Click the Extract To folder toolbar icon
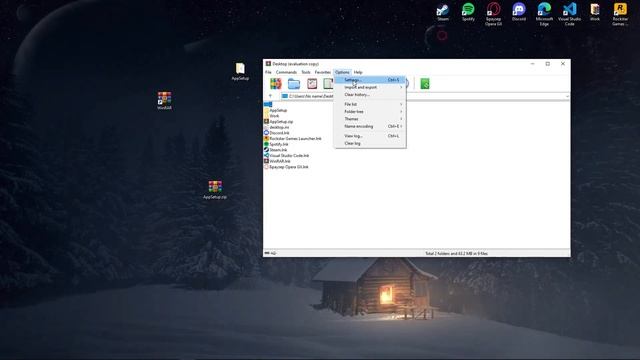Image resolution: width=640 pixels, height=360 pixels. coord(294,84)
